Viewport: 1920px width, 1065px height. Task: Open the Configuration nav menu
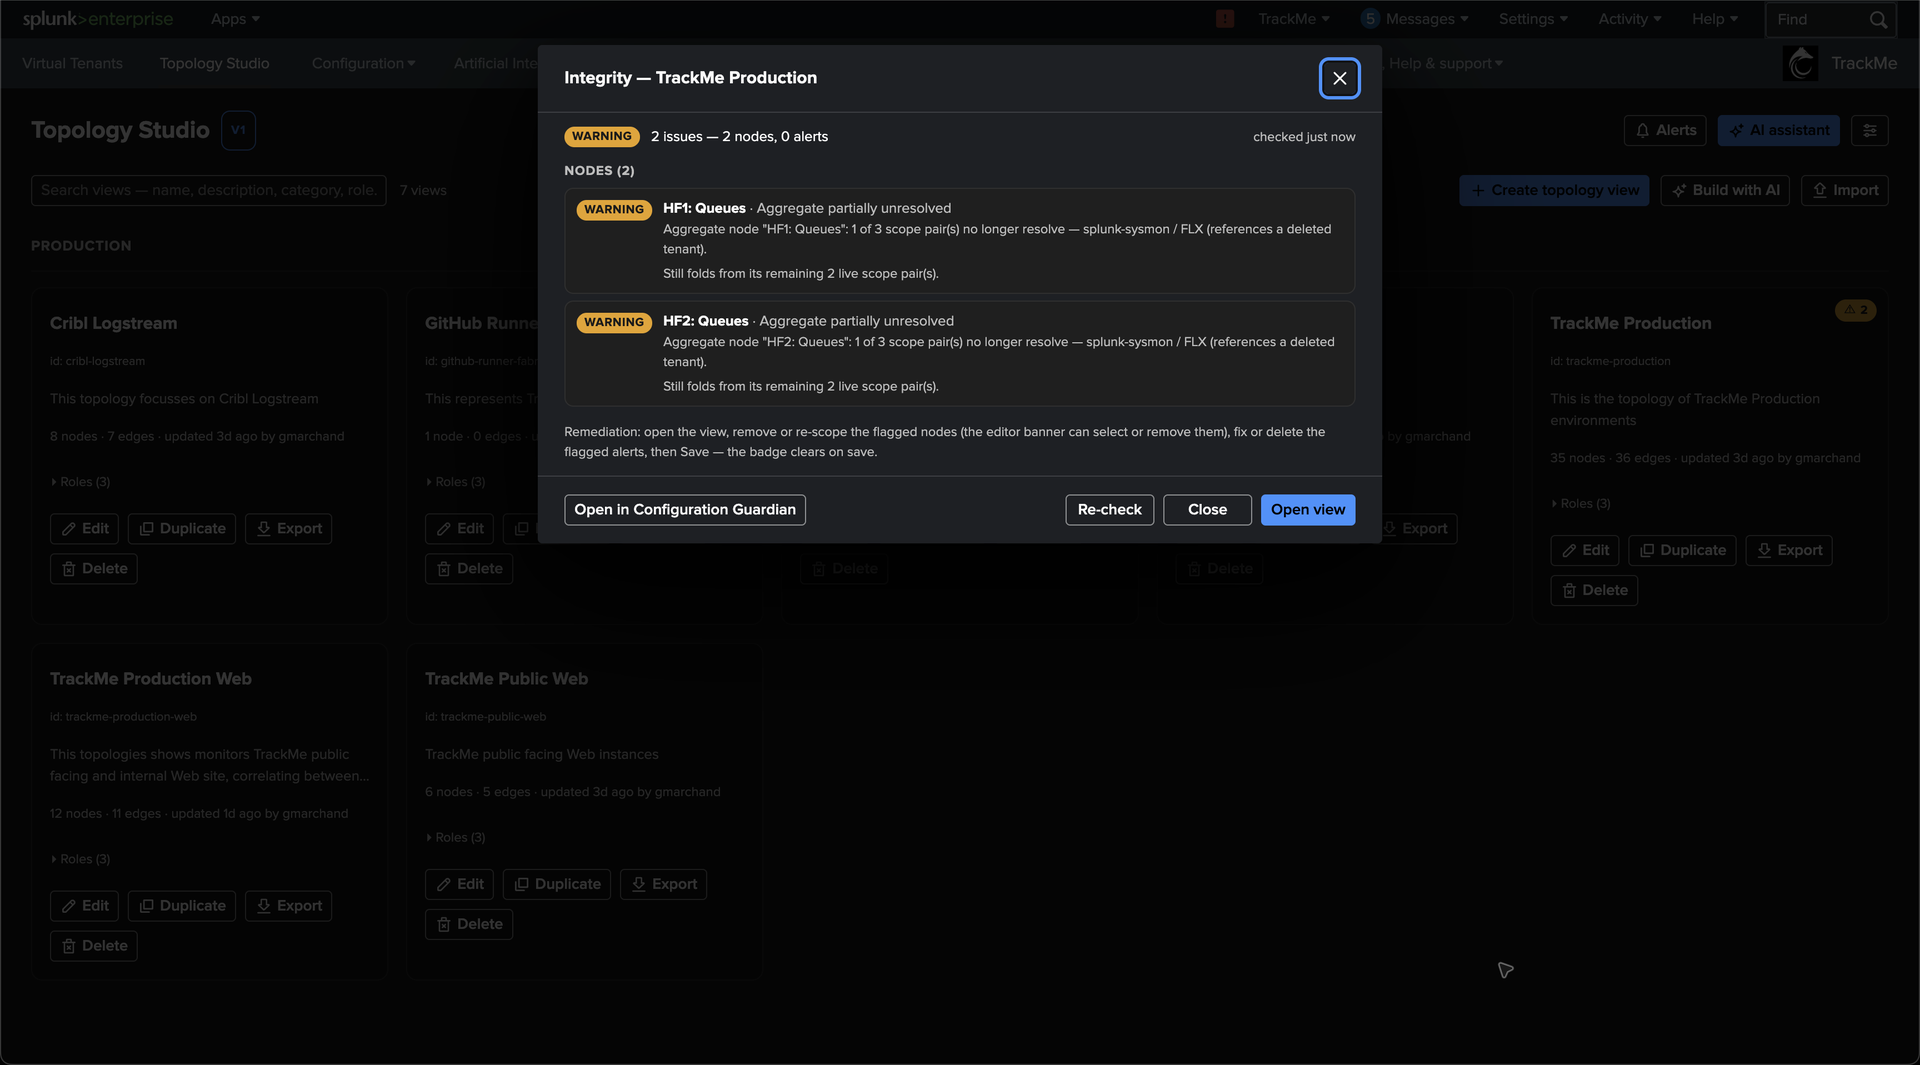[x=363, y=63]
